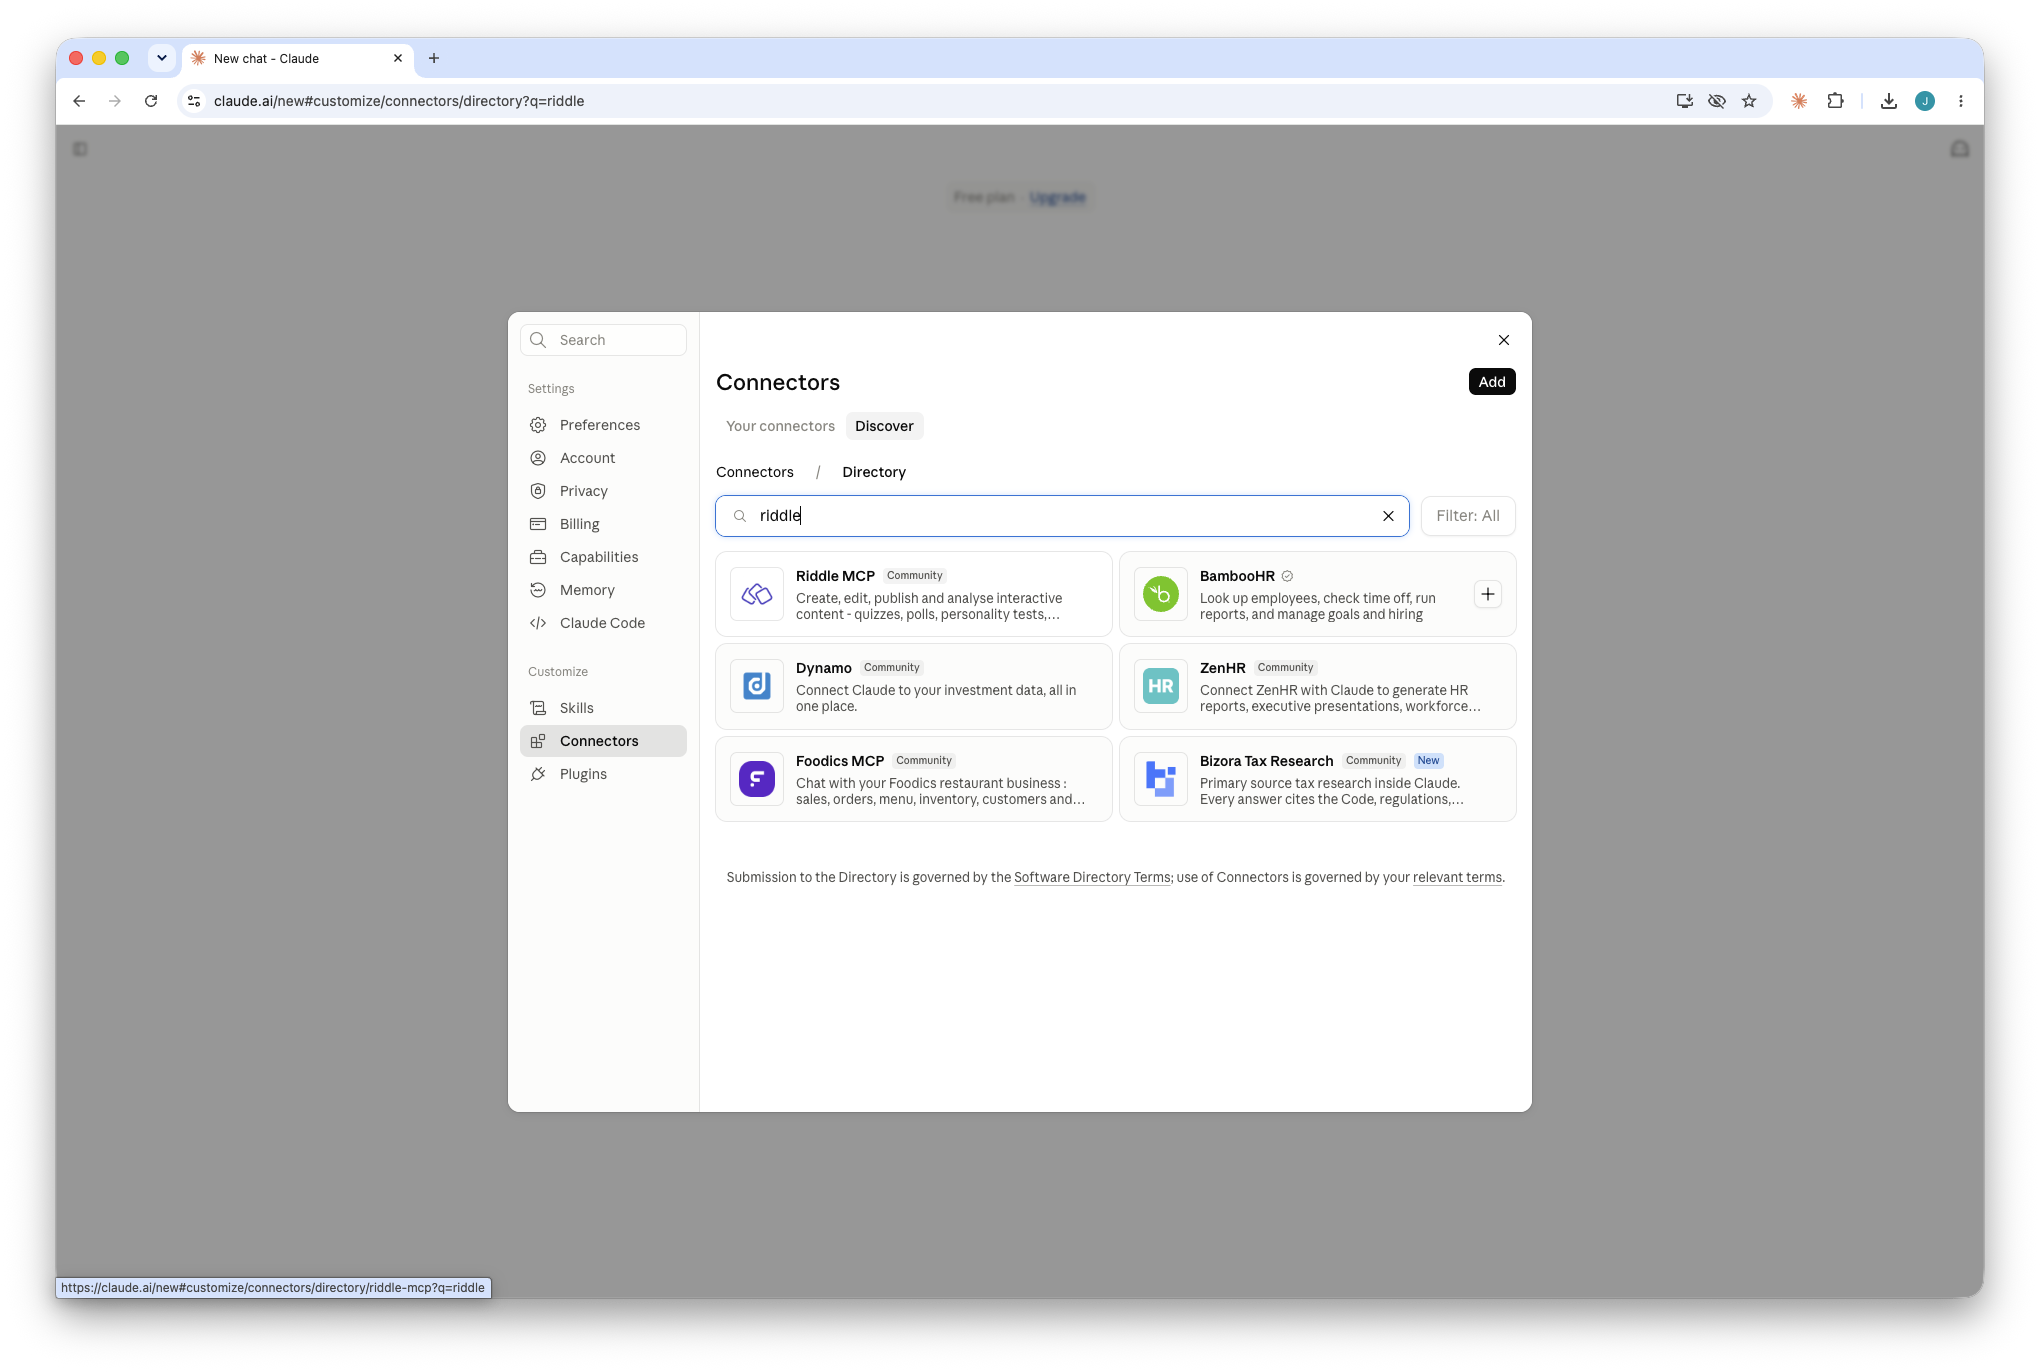Open the browser extensions puzzle icon
Image resolution: width=2040 pixels, height=1372 pixels.
pyautogui.click(x=1835, y=101)
